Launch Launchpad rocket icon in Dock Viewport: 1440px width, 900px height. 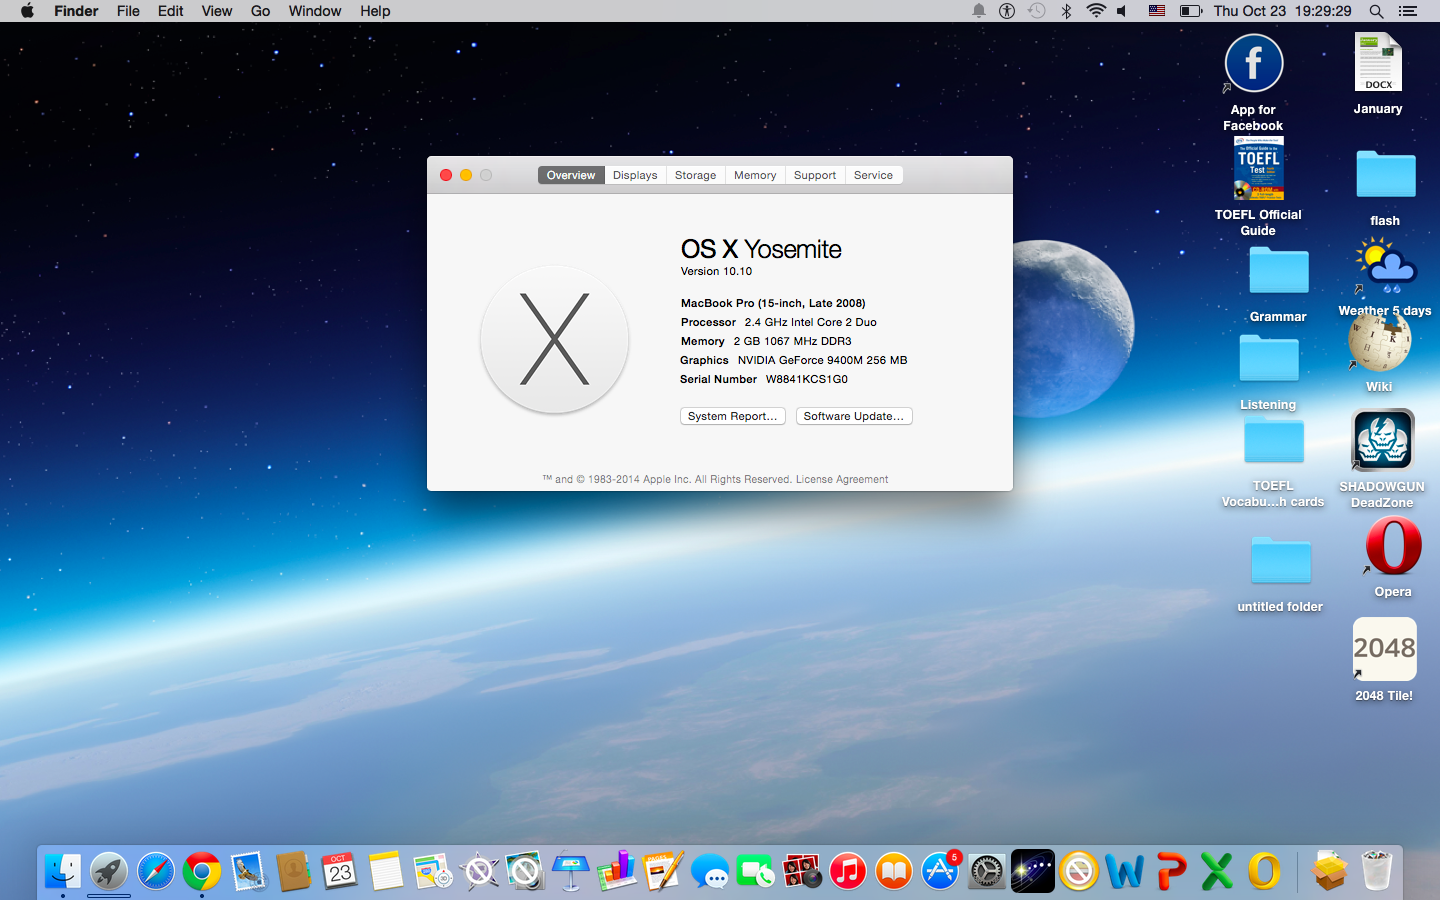109,872
